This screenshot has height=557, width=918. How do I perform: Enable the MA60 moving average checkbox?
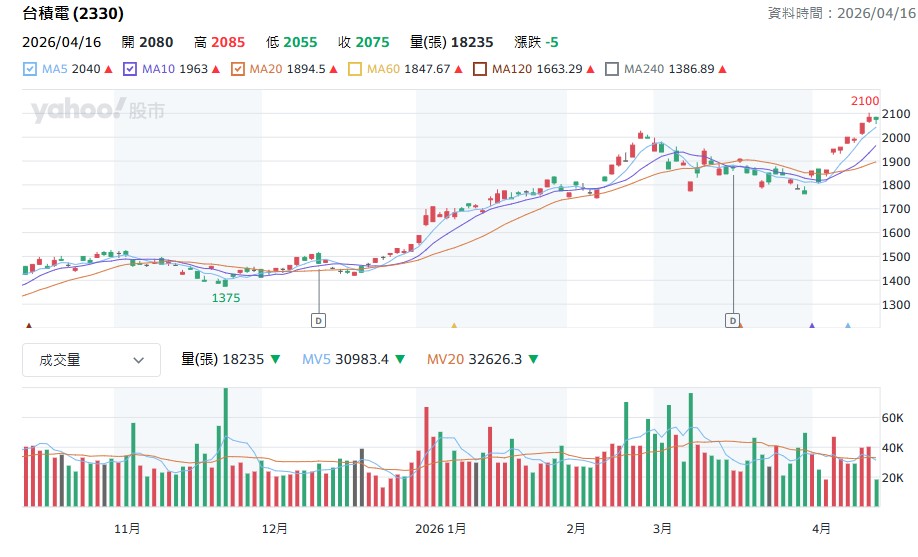coord(355,69)
